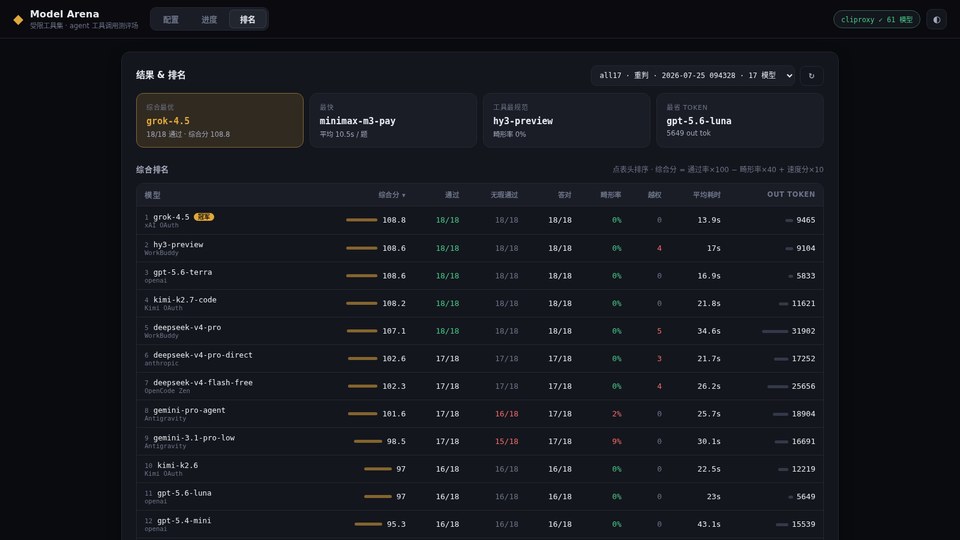The image size is (960, 540).
Task: Open the all17 run selector dropdown
Action: click(693, 75)
